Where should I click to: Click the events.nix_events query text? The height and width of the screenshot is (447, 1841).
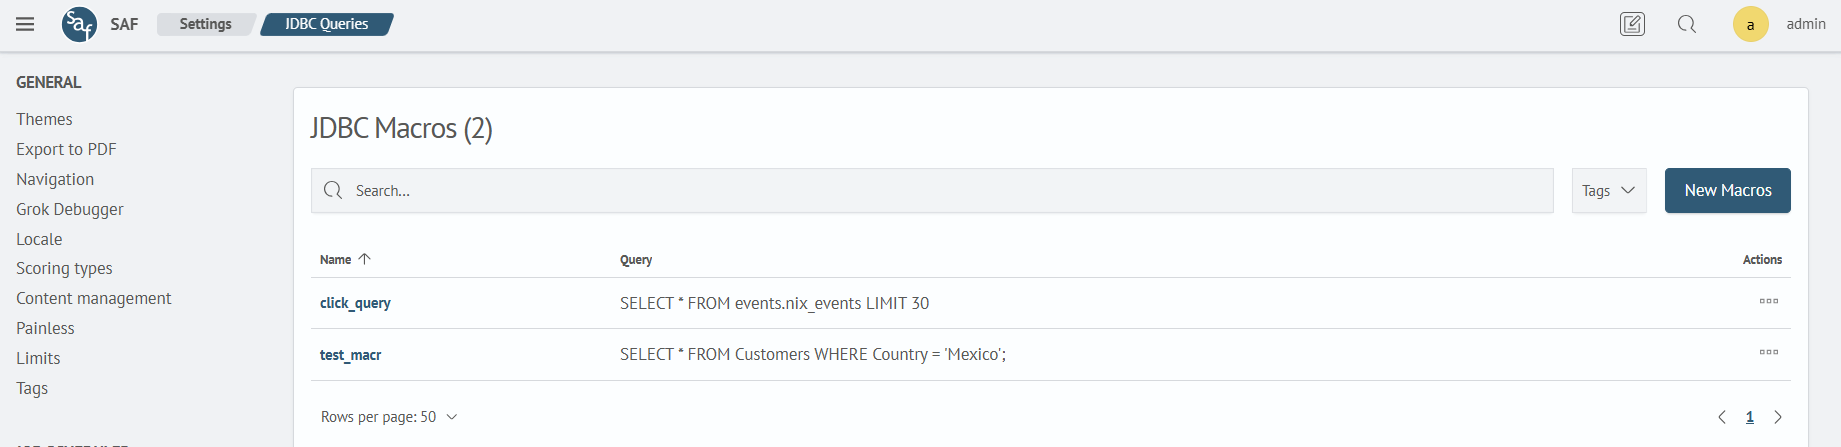coord(774,303)
